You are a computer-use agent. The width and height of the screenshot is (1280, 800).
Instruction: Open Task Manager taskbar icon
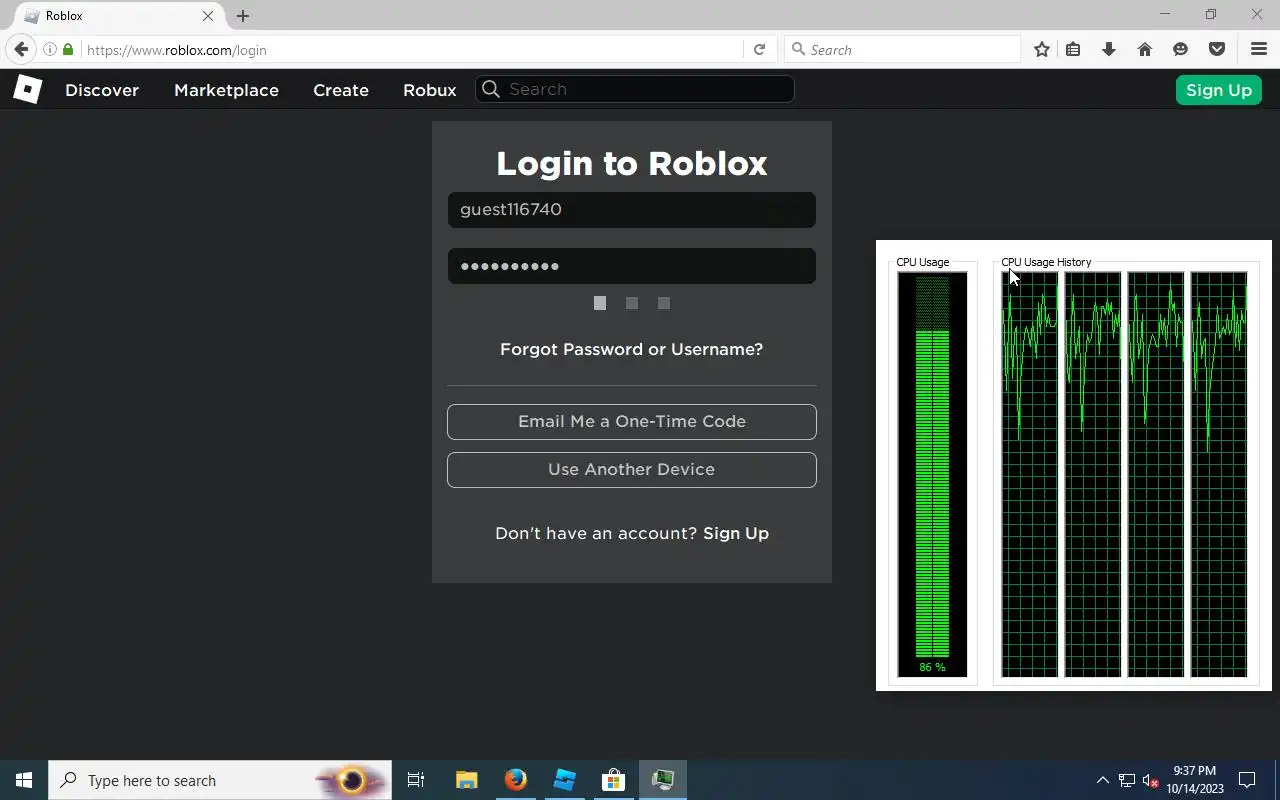[x=663, y=780]
